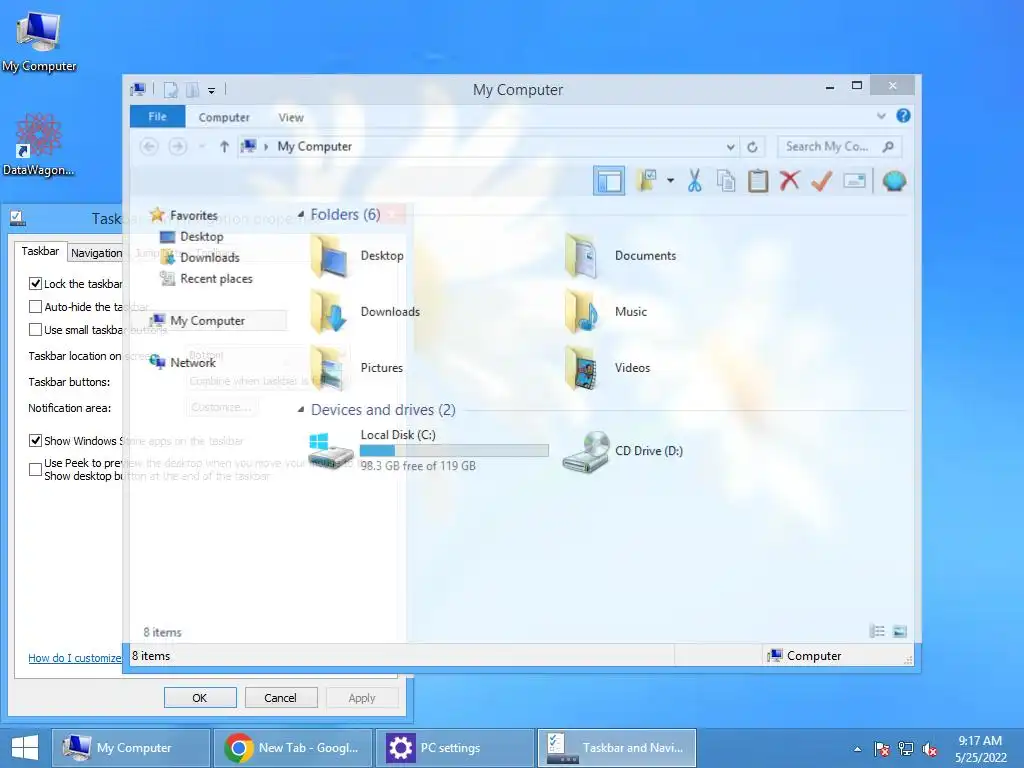Click the folder options icon in toolbar
Viewport: 1024px width, 768px height.
tap(647, 180)
